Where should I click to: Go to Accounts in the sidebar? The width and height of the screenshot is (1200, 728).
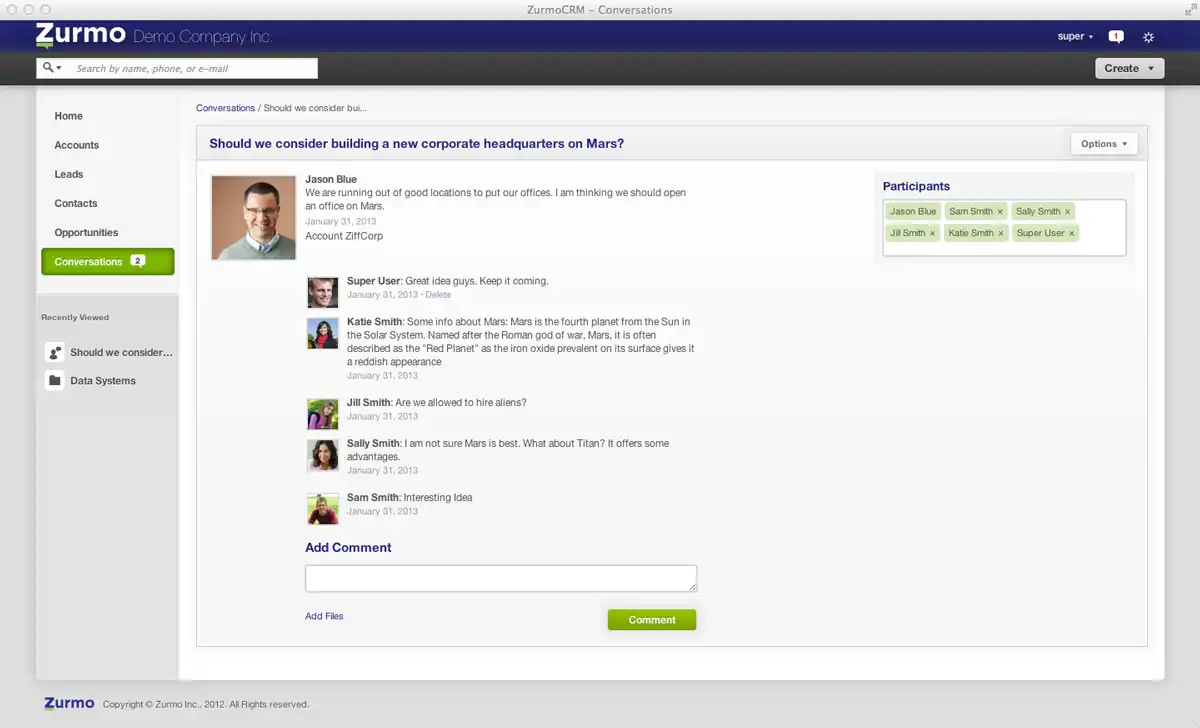pyautogui.click(x=77, y=145)
